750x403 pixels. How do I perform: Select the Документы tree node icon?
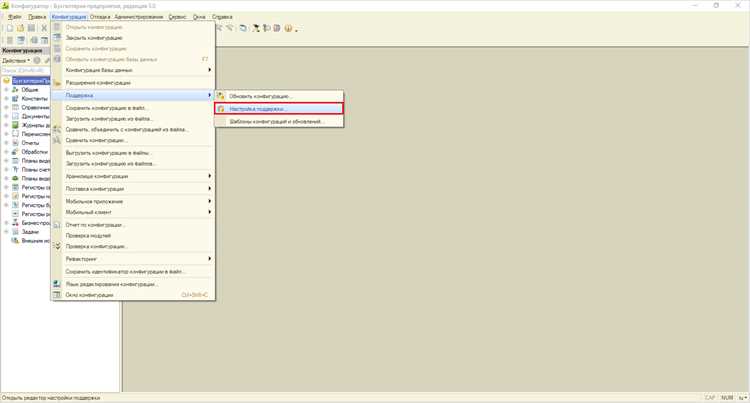(x=15, y=116)
